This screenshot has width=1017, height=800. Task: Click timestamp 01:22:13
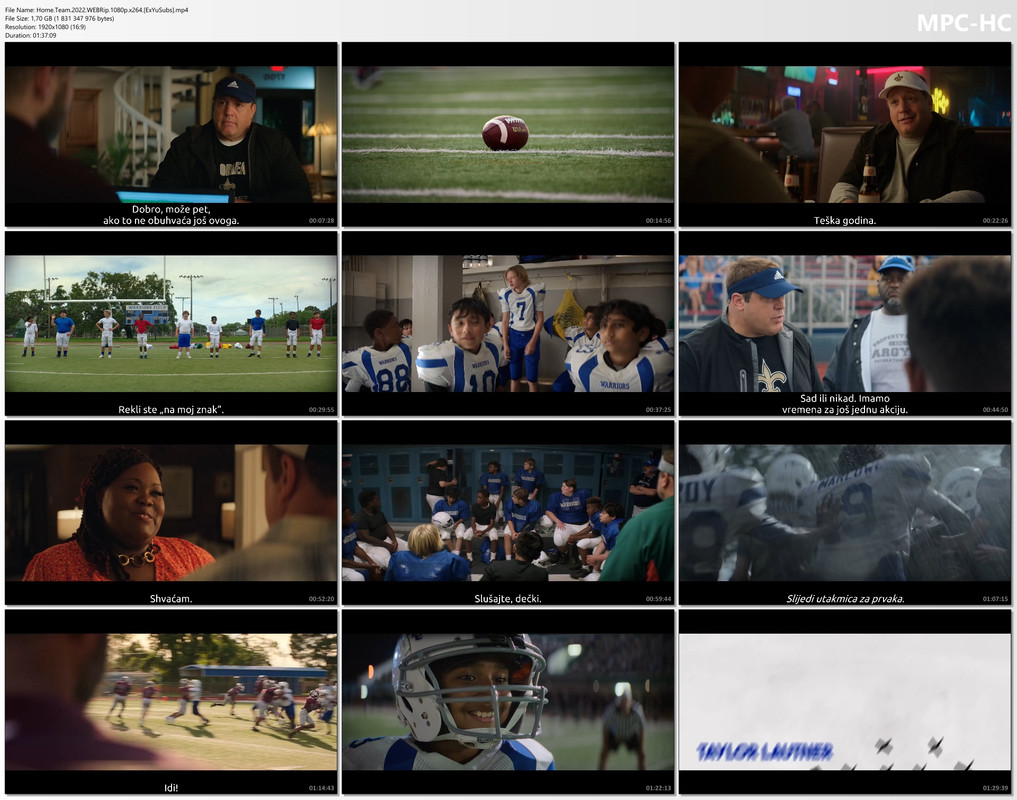point(658,788)
